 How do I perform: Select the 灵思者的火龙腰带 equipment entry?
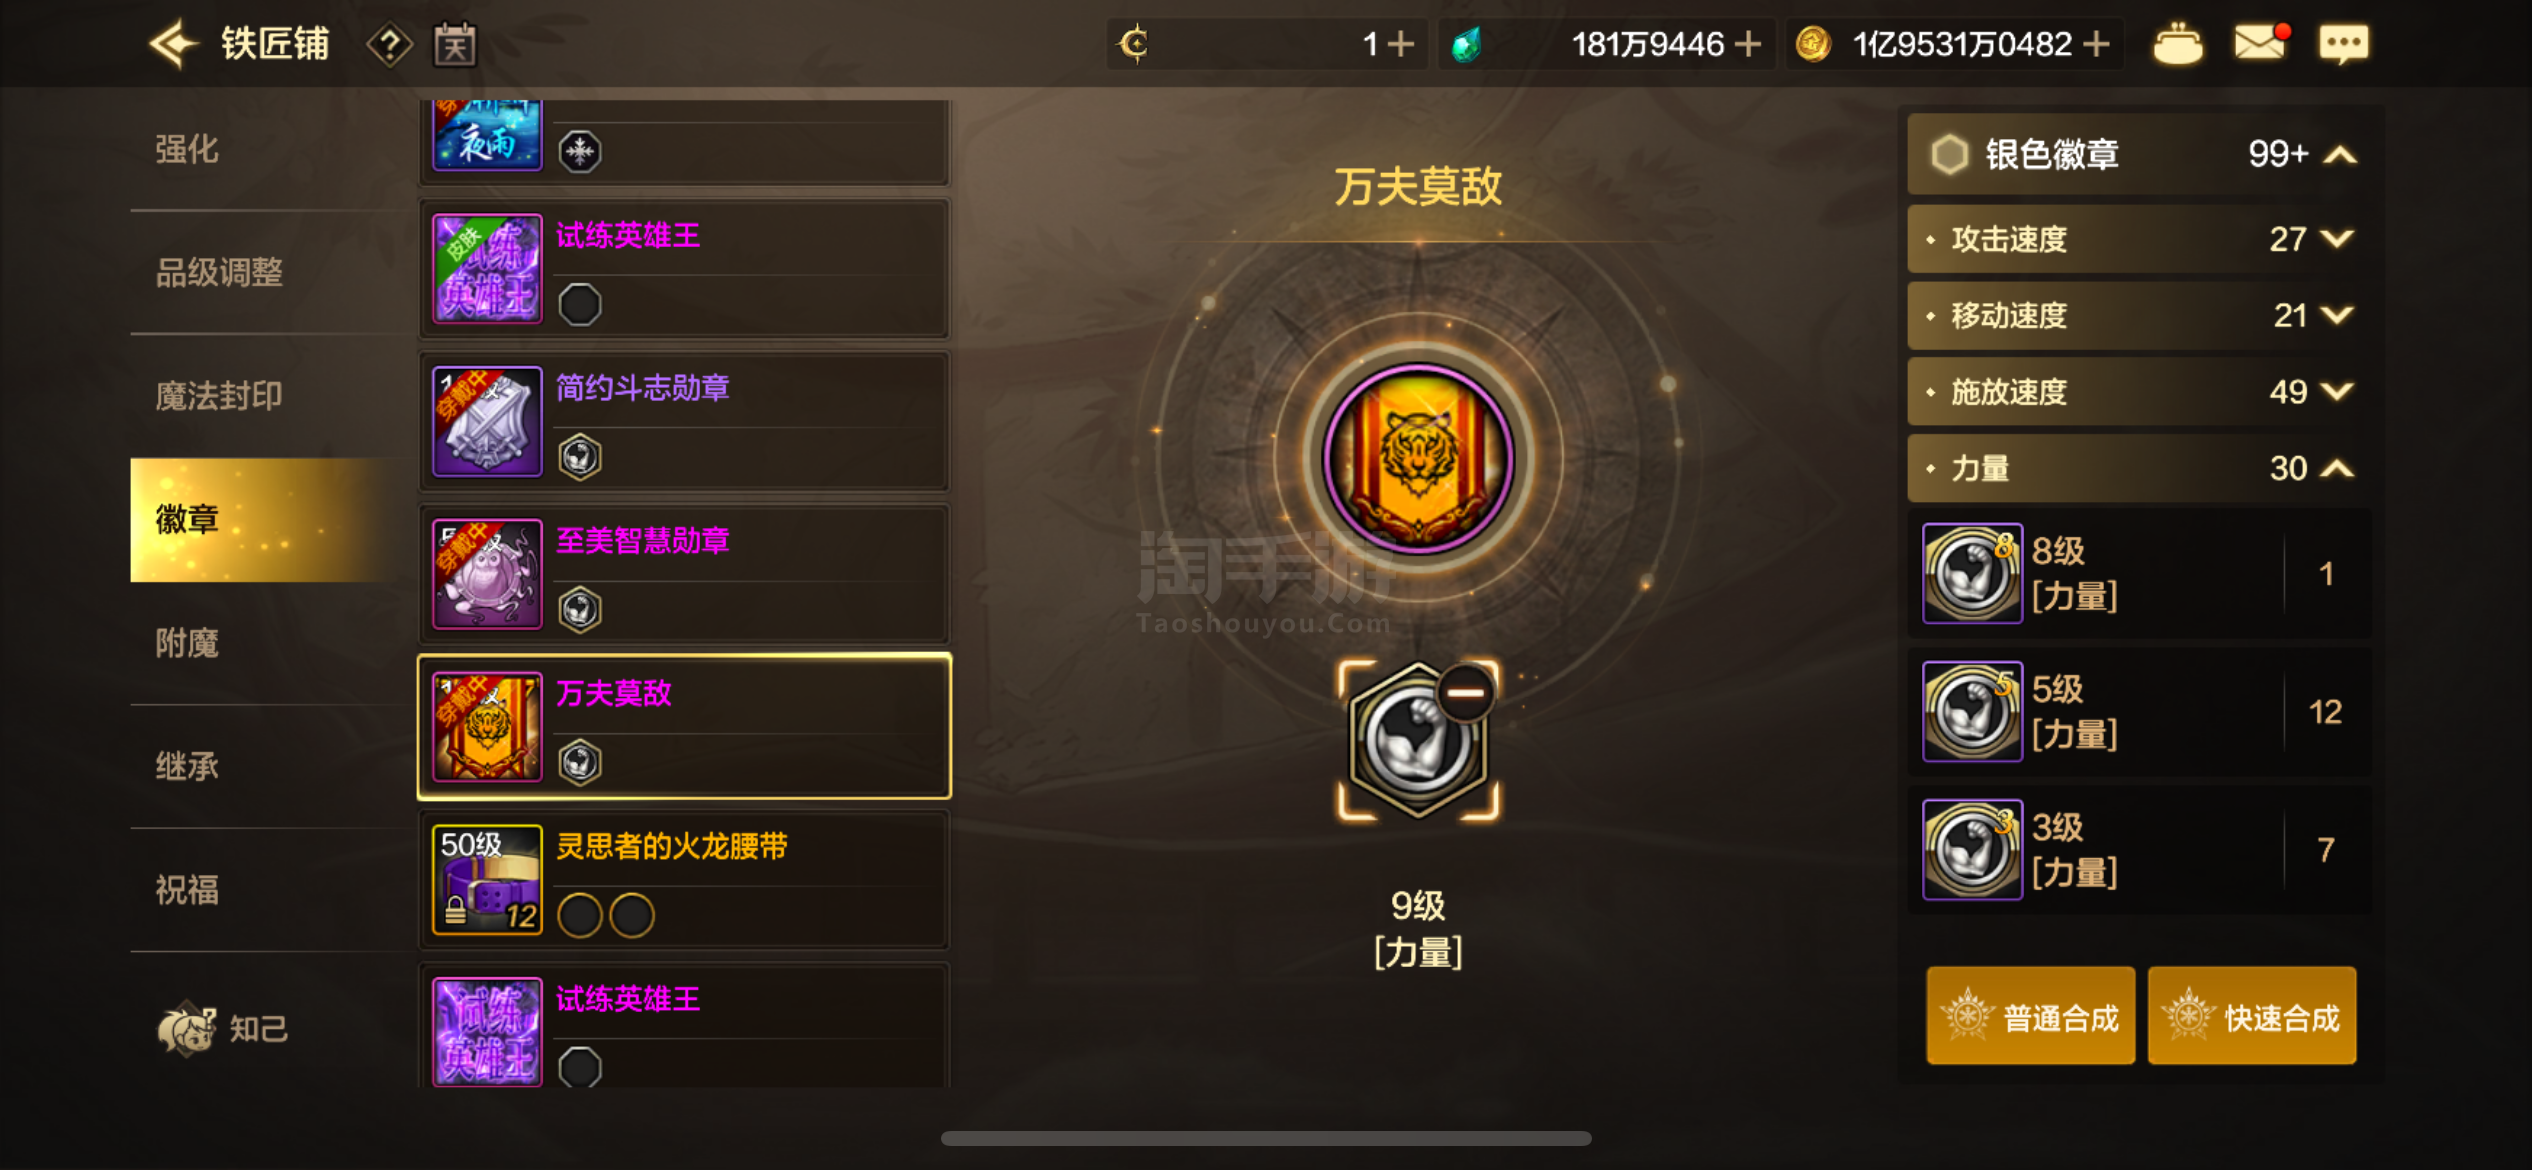[x=684, y=880]
